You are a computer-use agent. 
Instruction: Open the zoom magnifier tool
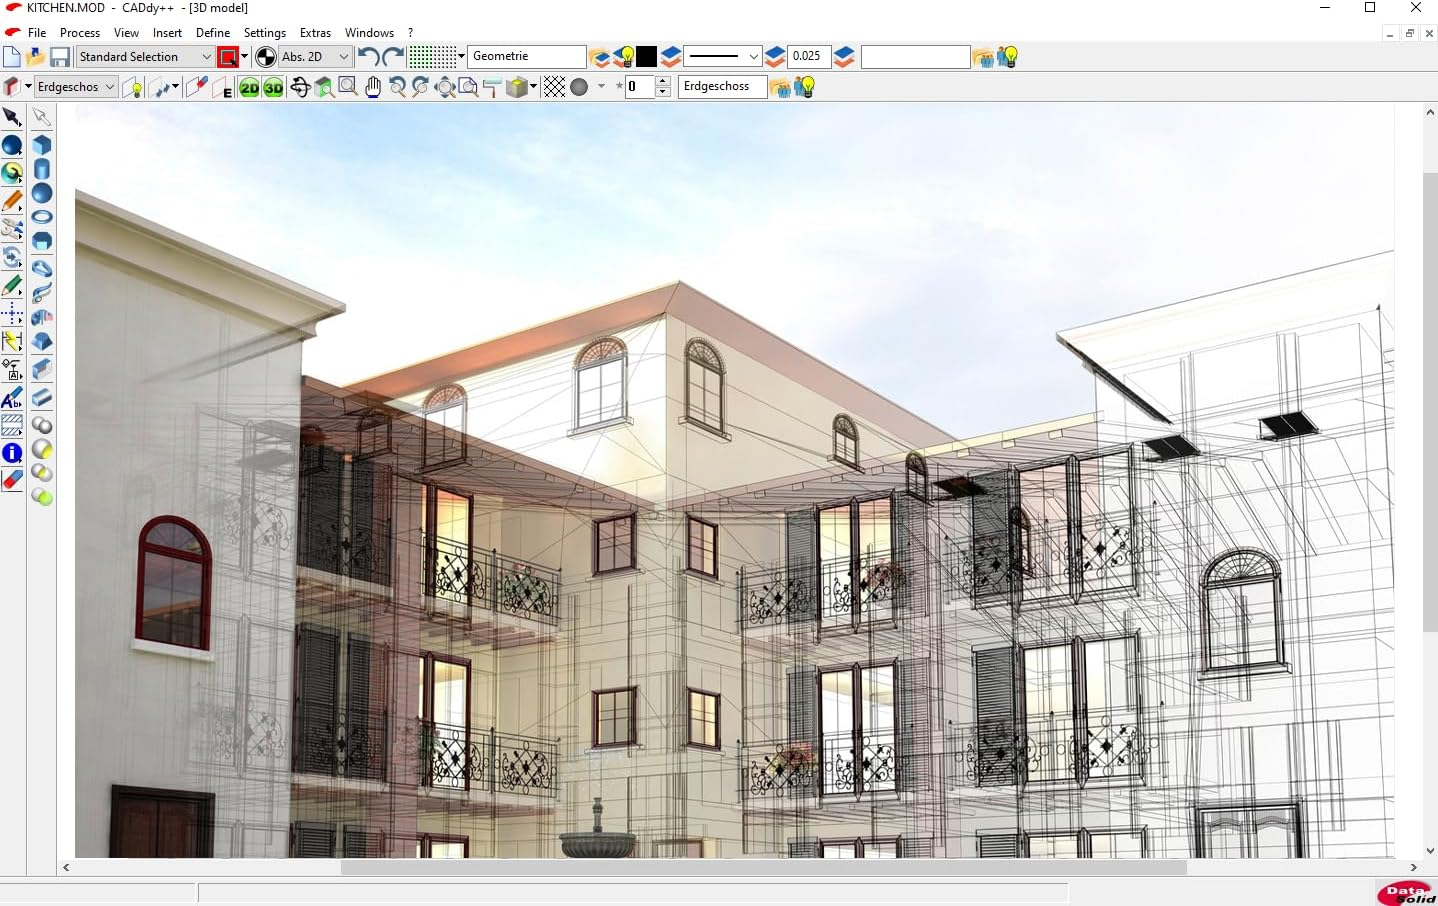347,87
